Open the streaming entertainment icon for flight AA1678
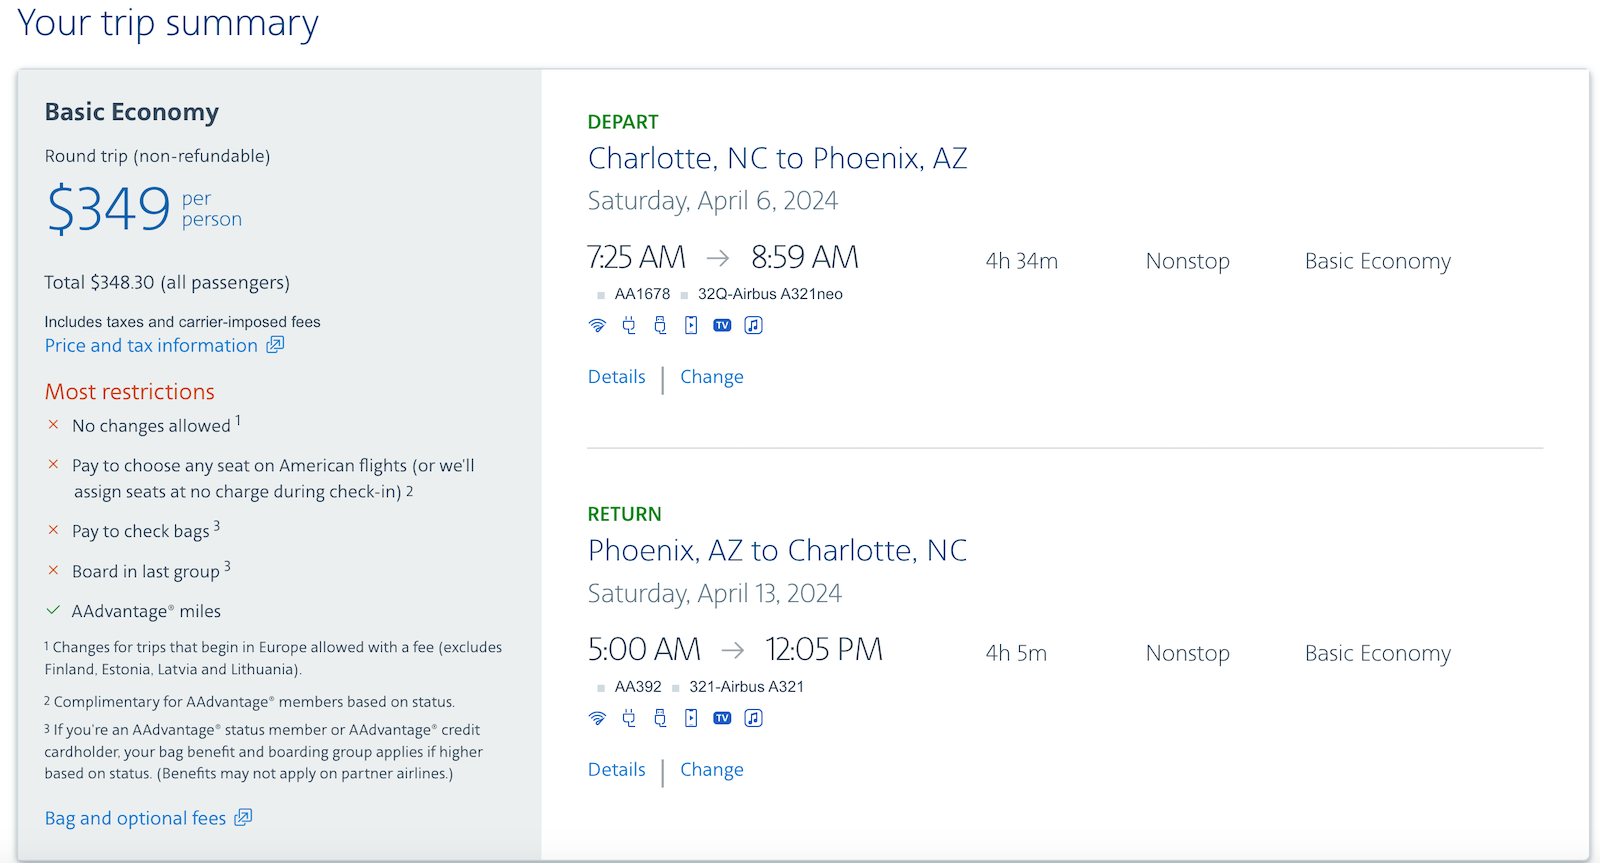This screenshot has width=1600, height=863. pos(691,324)
